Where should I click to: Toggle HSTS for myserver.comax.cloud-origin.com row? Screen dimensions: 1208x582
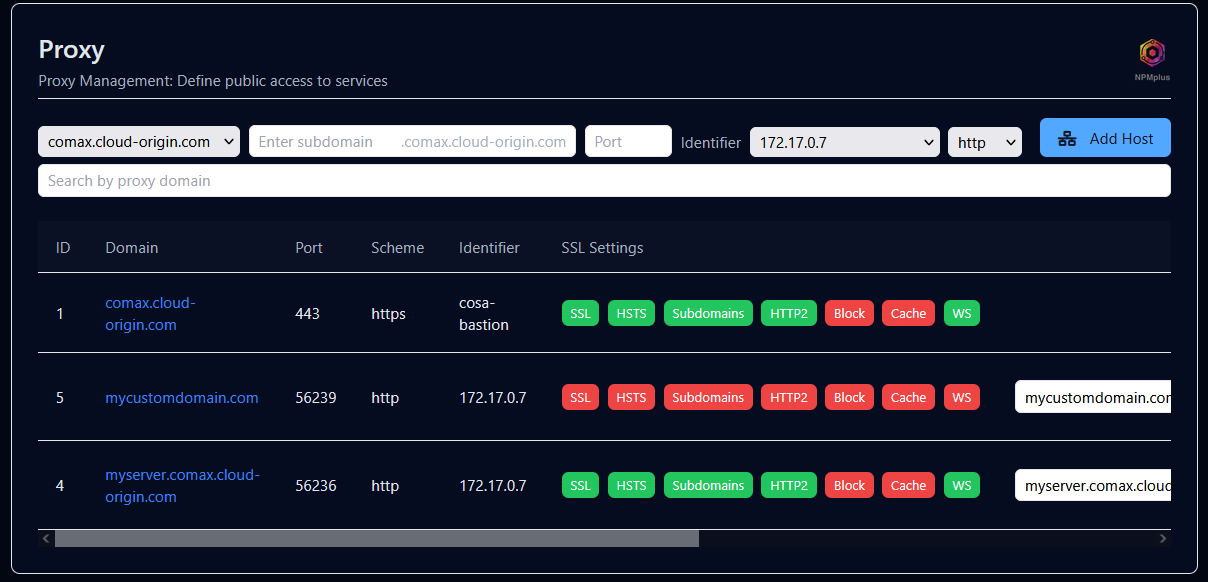click(631, 485)
